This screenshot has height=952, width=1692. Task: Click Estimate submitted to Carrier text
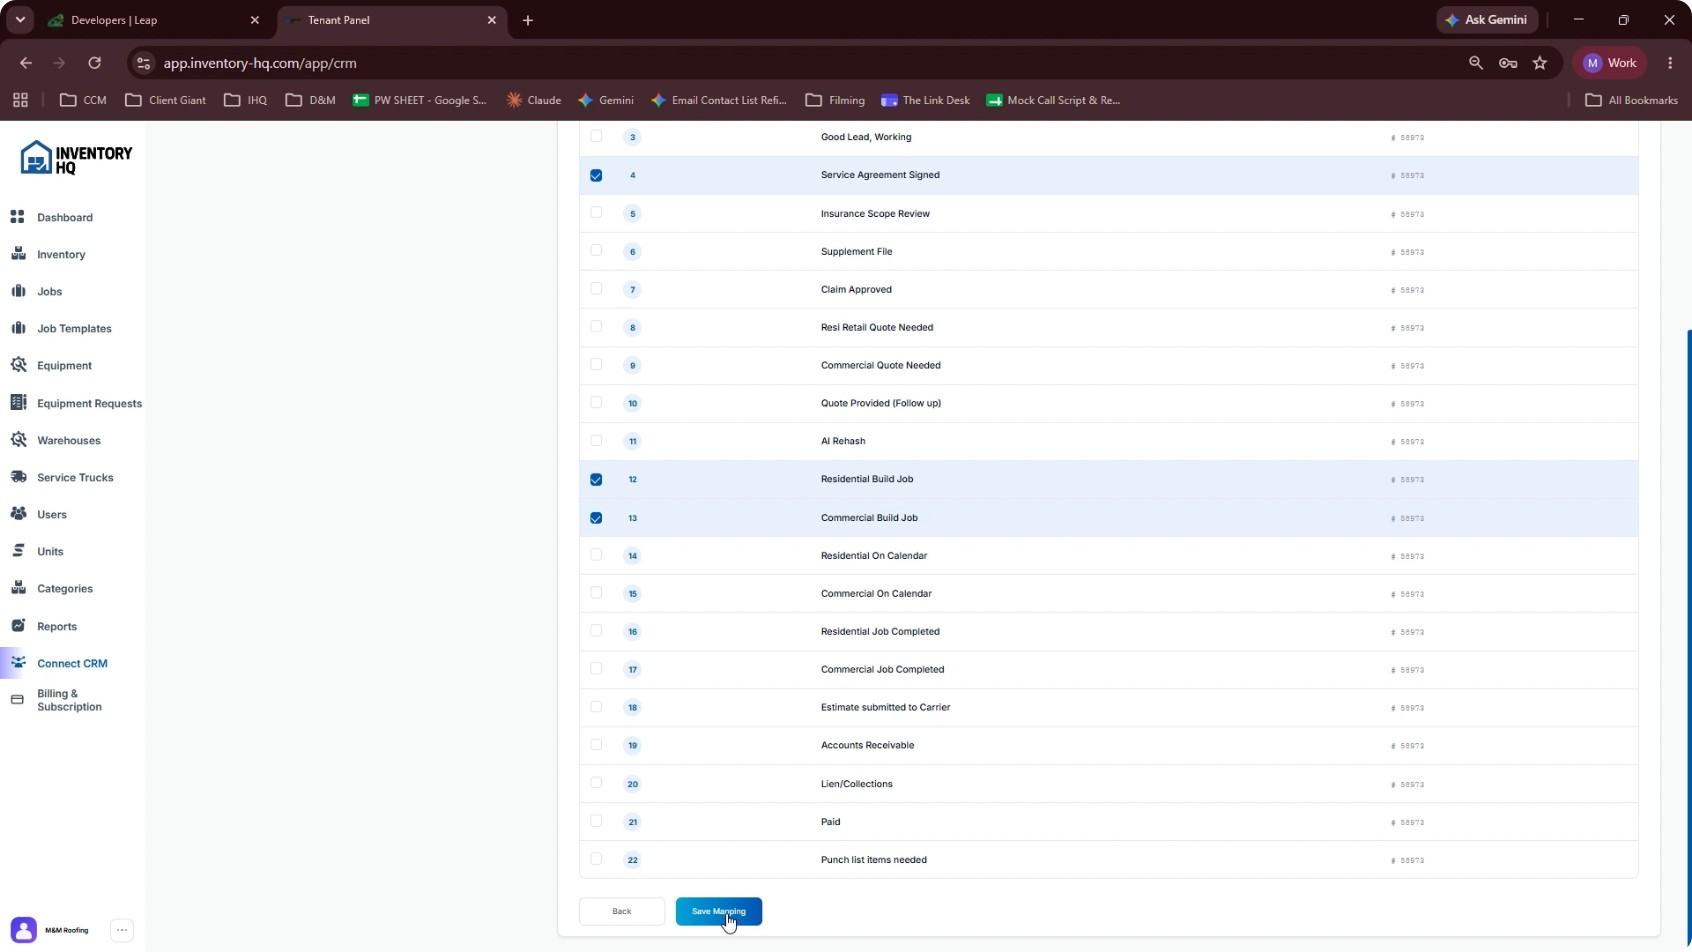coord(885,707)
